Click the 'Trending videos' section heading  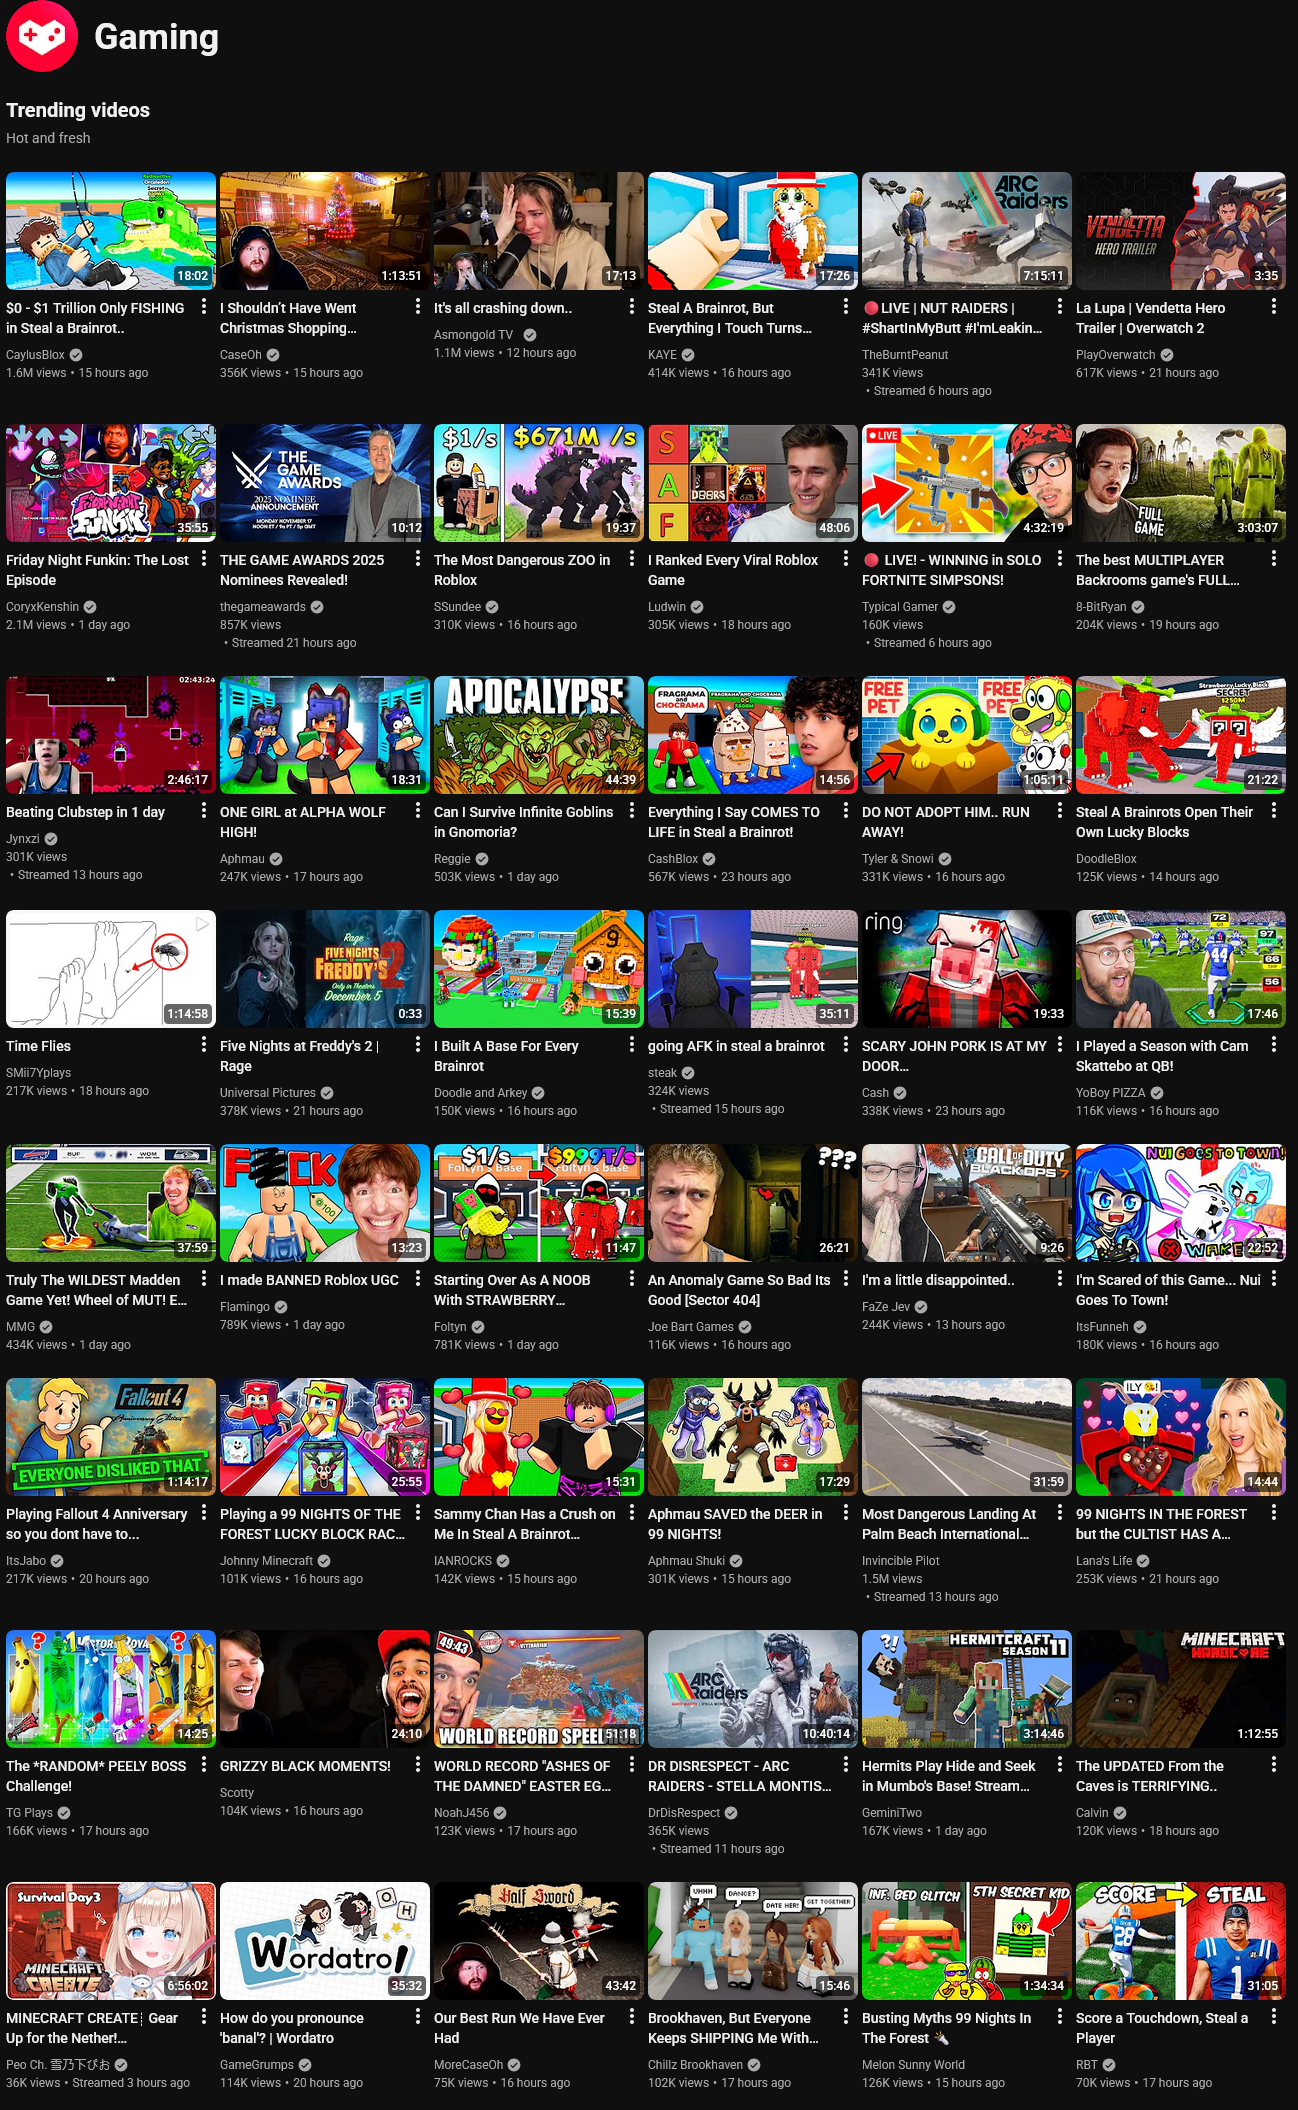coord(78,110)
